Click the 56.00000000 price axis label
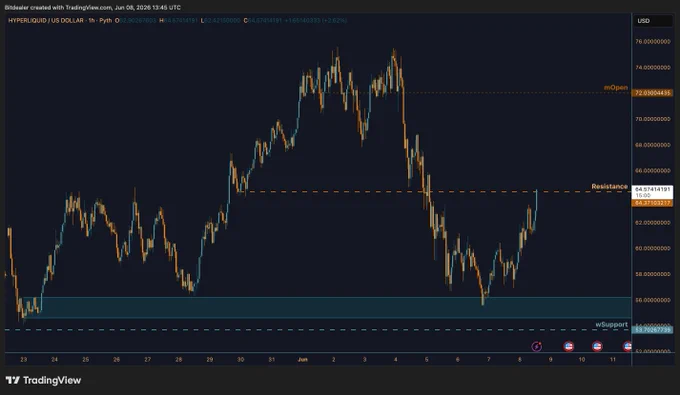This screenshot has width=680, height=395. pos(653,300)
